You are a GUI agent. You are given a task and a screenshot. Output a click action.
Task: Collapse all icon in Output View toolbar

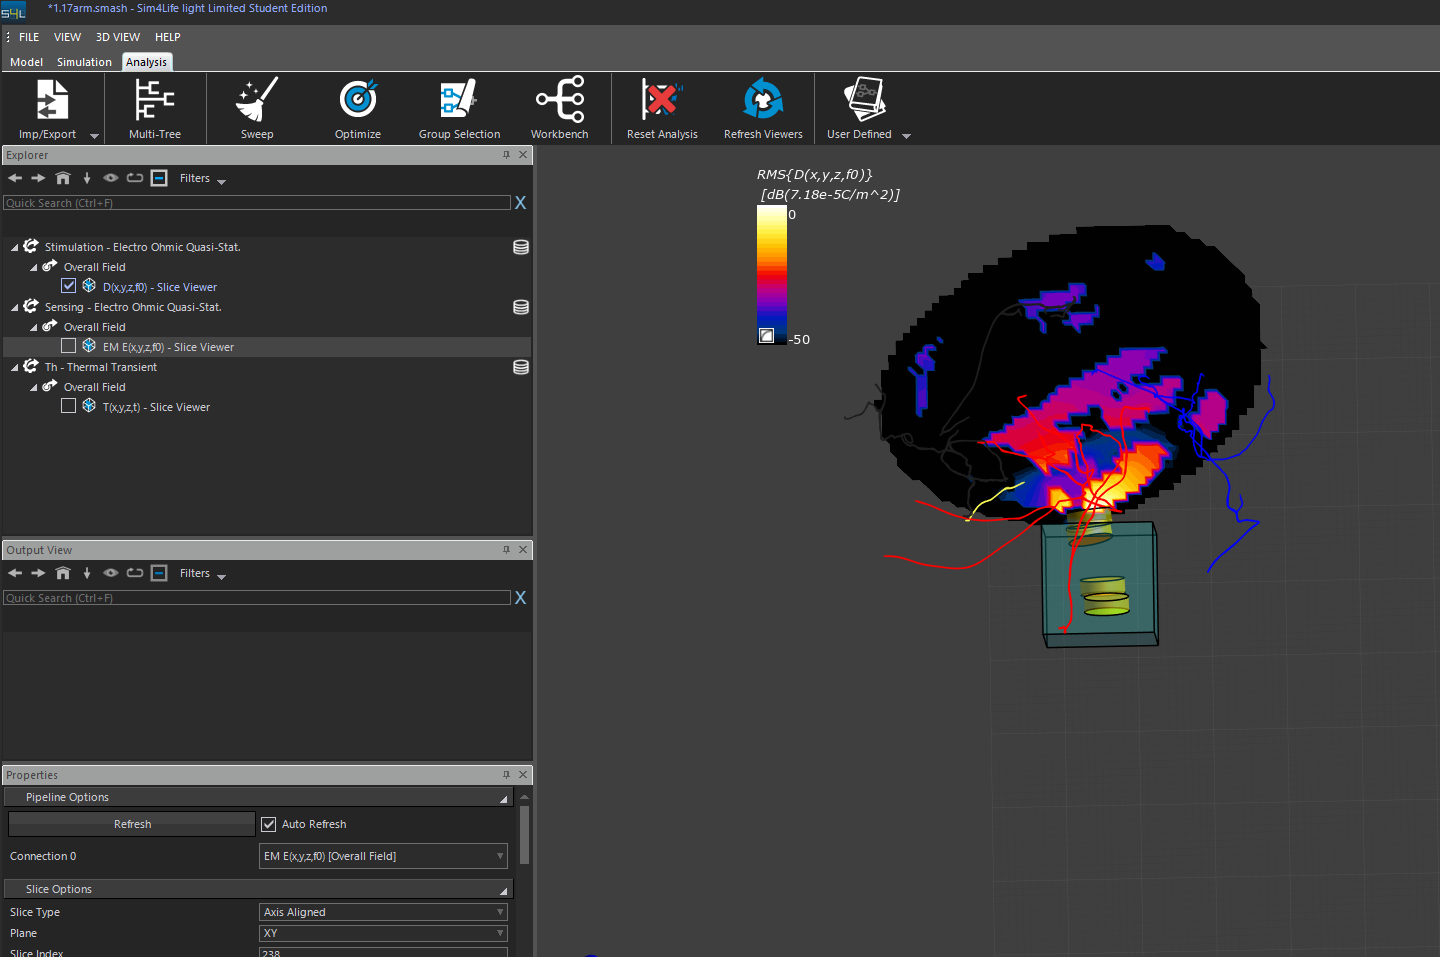tap(159, 573)
